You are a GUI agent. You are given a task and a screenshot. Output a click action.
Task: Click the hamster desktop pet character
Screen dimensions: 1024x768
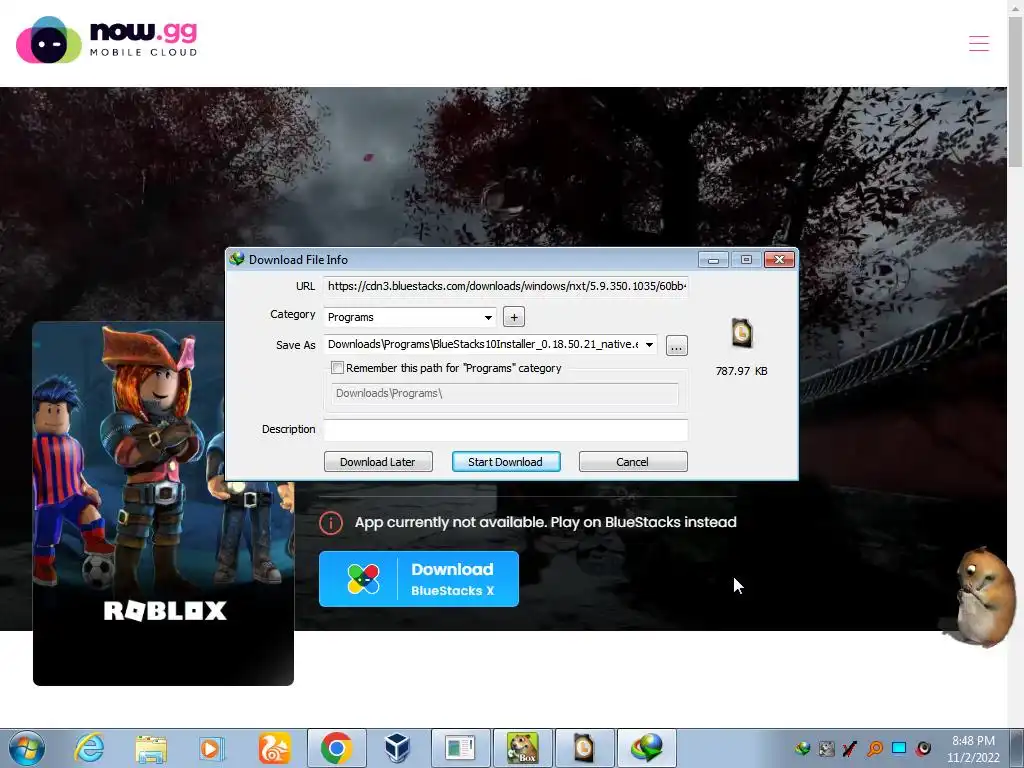(x=983, y=597)
